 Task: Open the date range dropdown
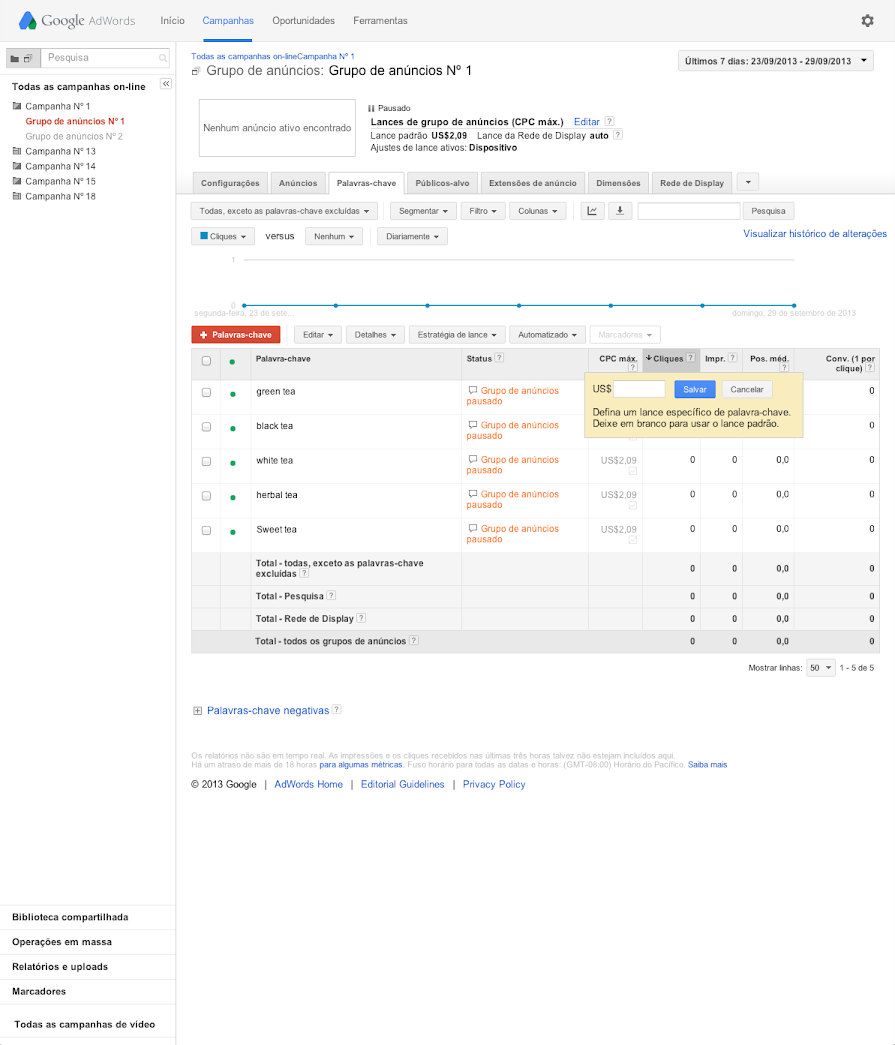click(776, 61)
